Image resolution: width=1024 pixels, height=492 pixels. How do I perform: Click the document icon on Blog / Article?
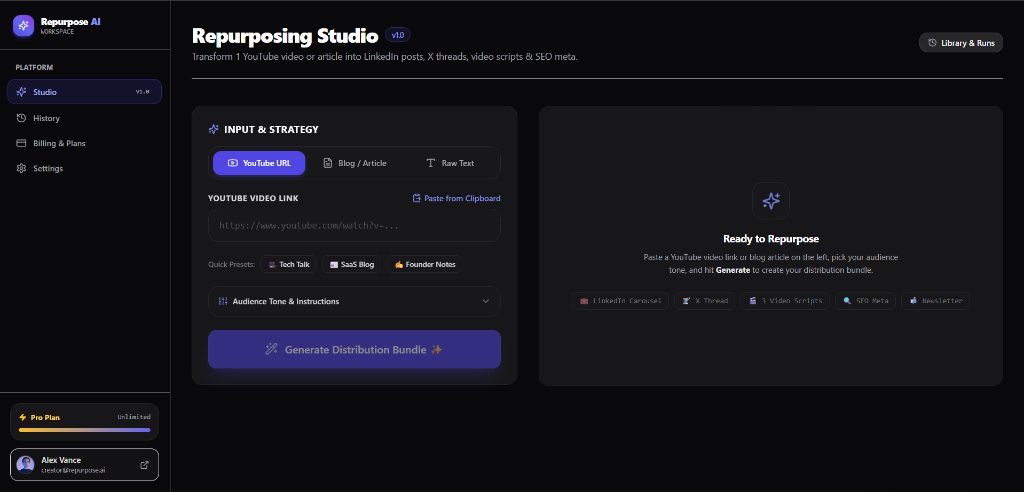[x=328, y=163]
